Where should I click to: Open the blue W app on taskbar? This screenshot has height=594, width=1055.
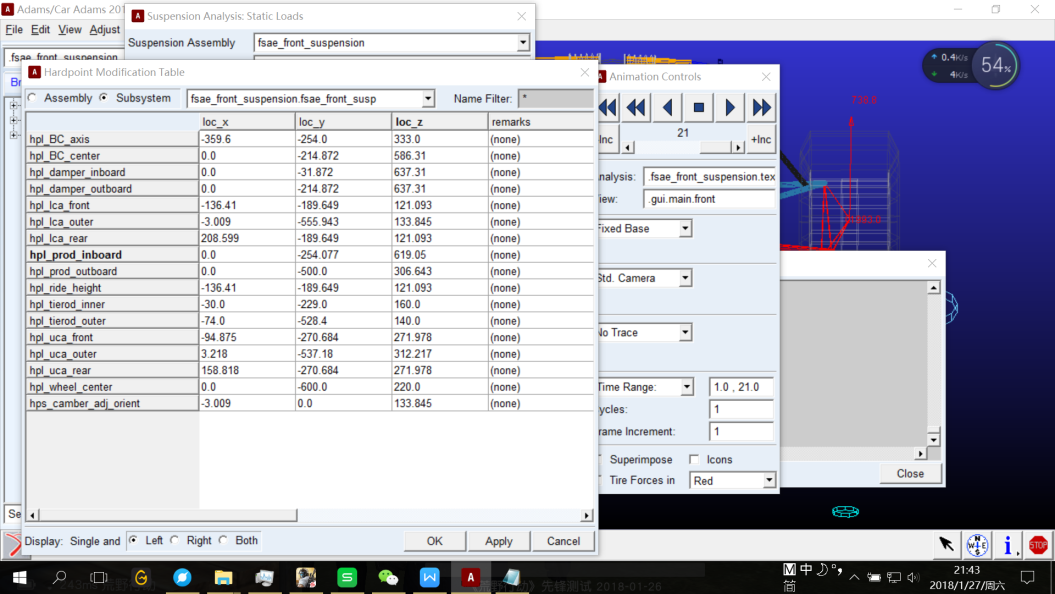(429, 577)
